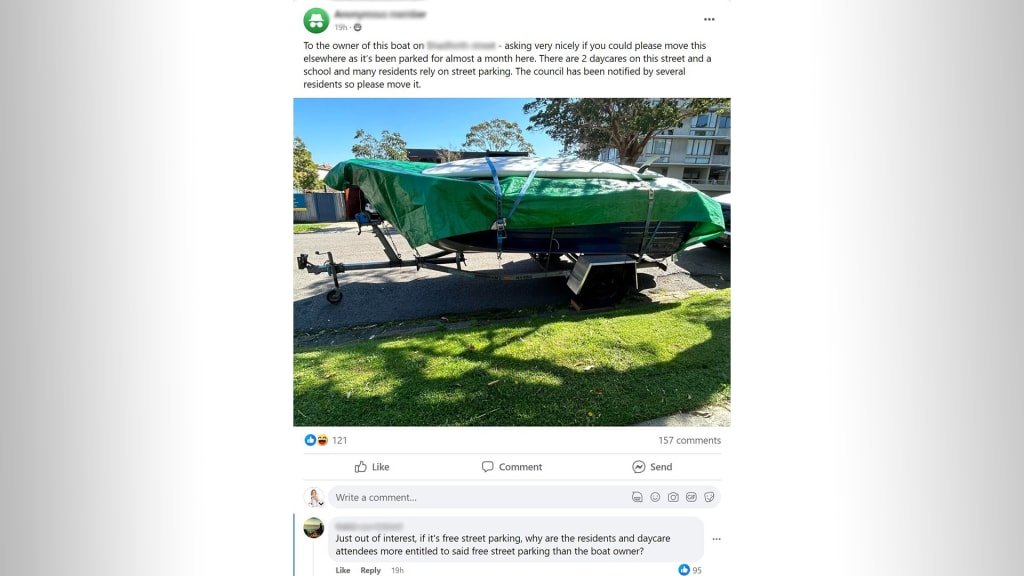Open the sticker picker in the comment box
Image resolution: width=1024 pixels, height=576 pixels.
click(709, 497)
